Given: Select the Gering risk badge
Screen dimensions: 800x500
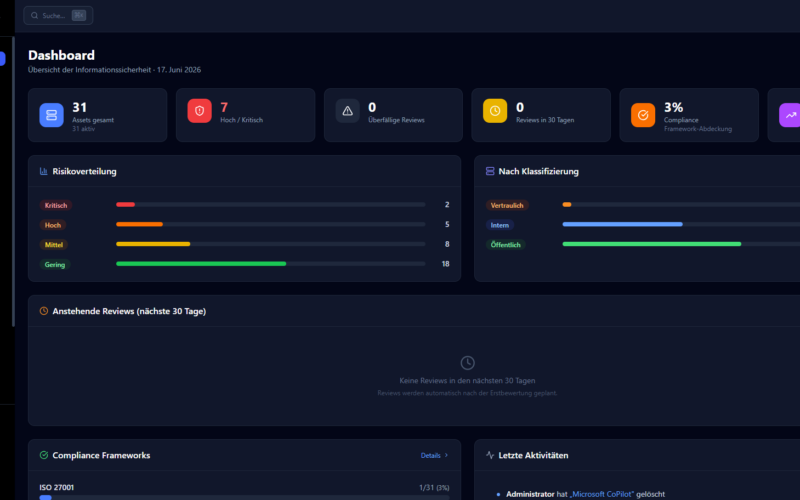Looking at the screenshot, I should click(x=55, y=265).
